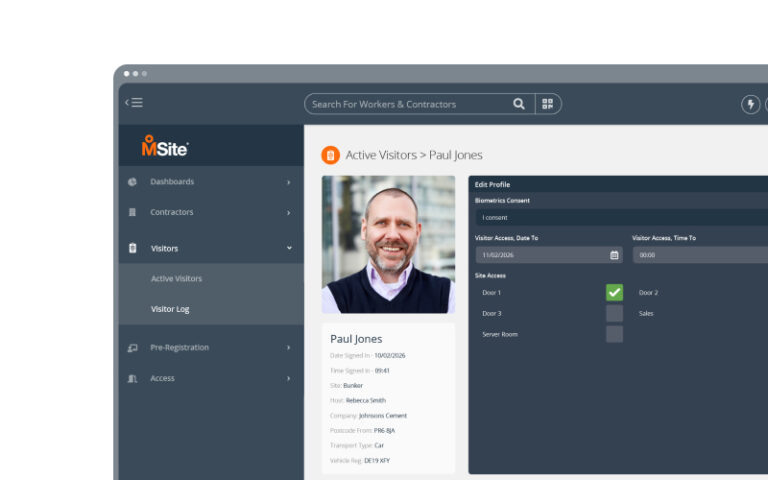Click the magnifier search icon
The image size is (768, 480).
(x=518, y=104)
